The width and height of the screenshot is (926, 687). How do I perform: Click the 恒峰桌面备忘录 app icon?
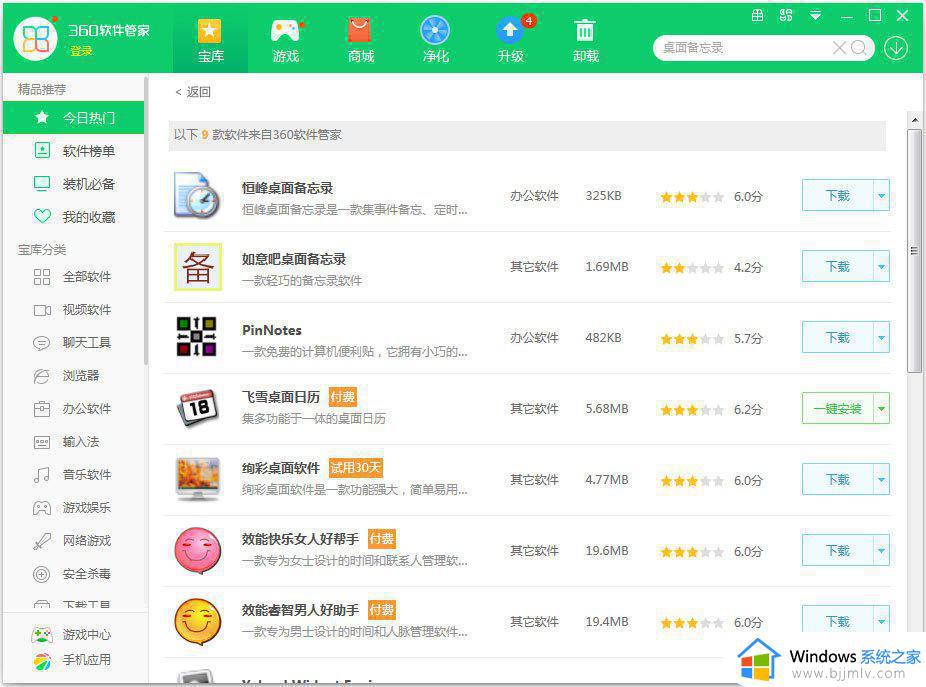click(x=197, y=196)
